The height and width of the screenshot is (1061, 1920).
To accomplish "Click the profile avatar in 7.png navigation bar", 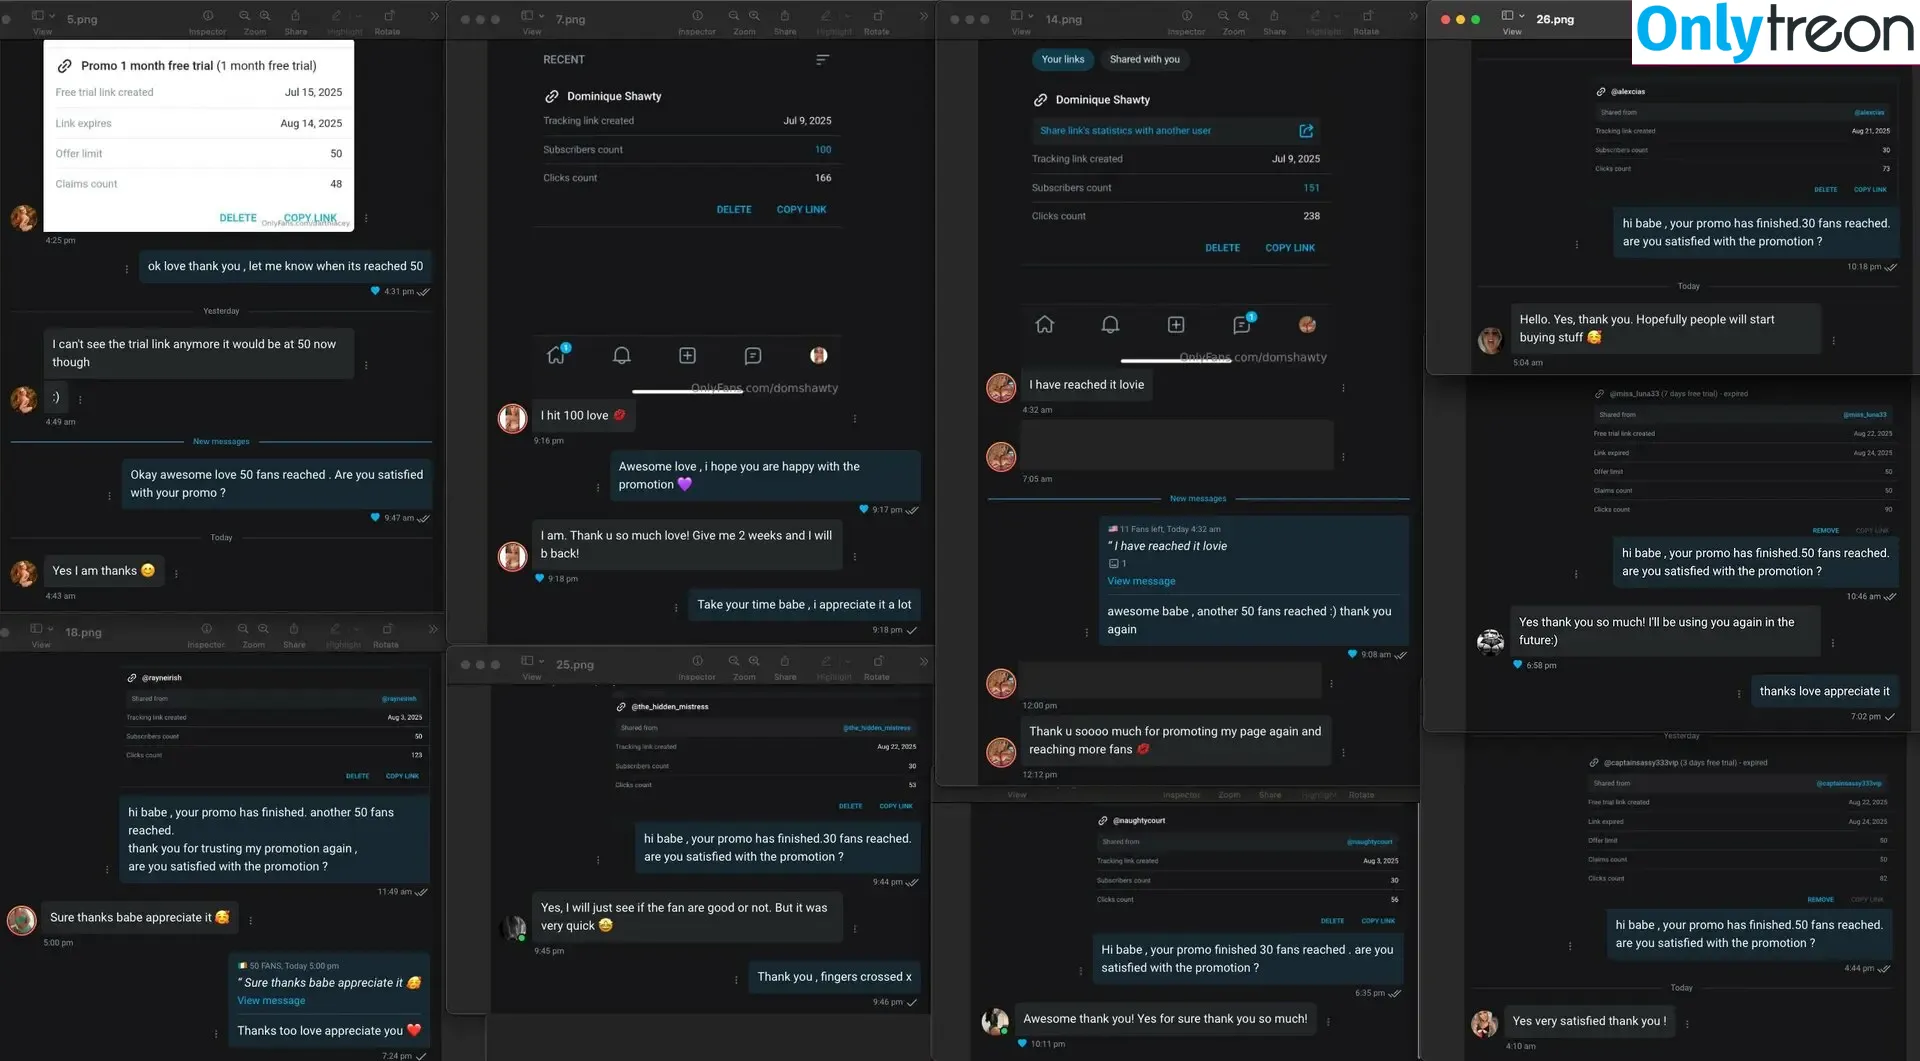I will pos(818,356).
